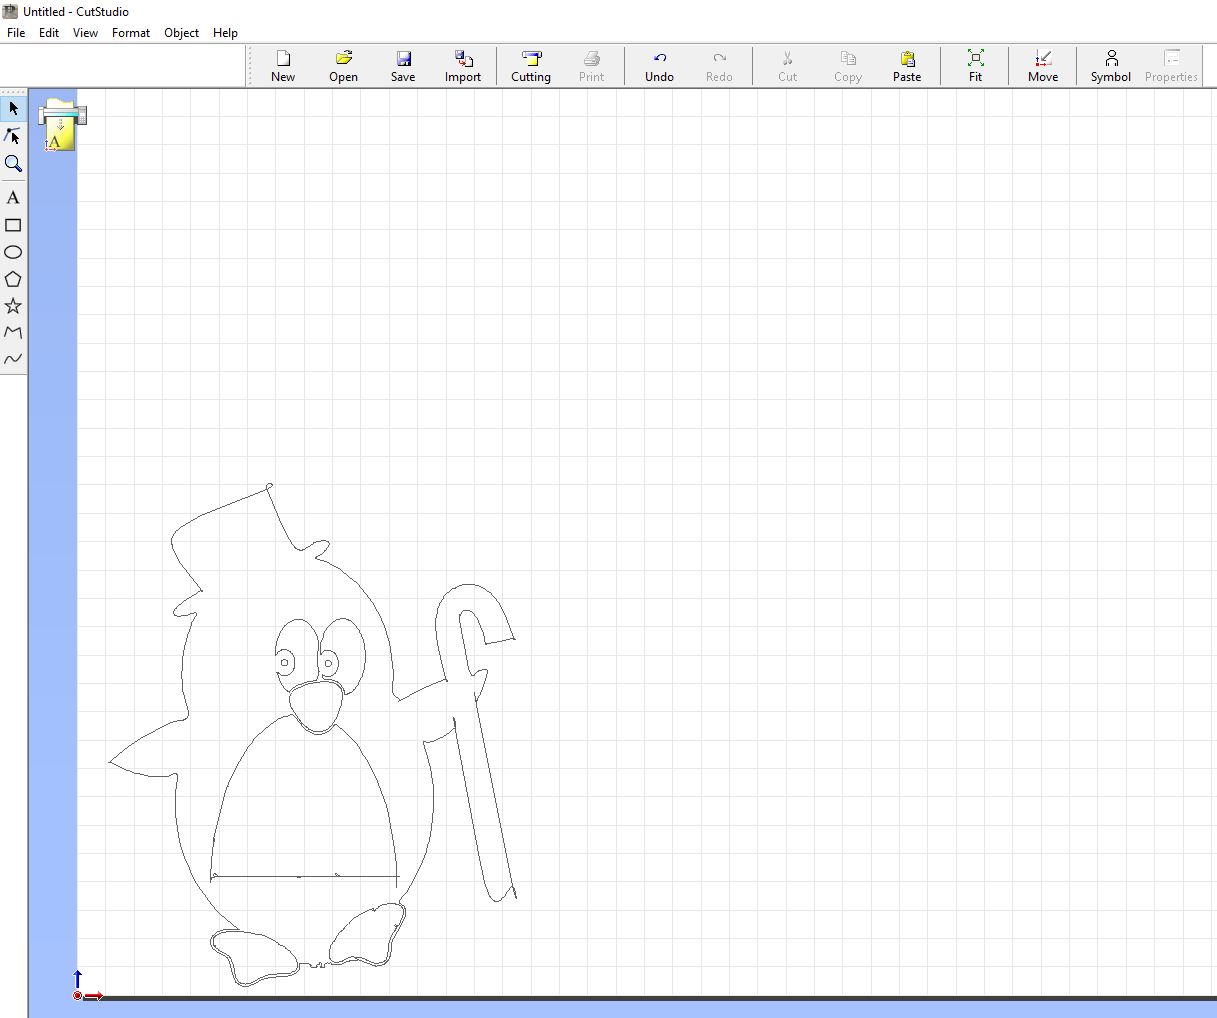Open the View menu
Screen dimensions: 1217x1018
tap(86, 32)
